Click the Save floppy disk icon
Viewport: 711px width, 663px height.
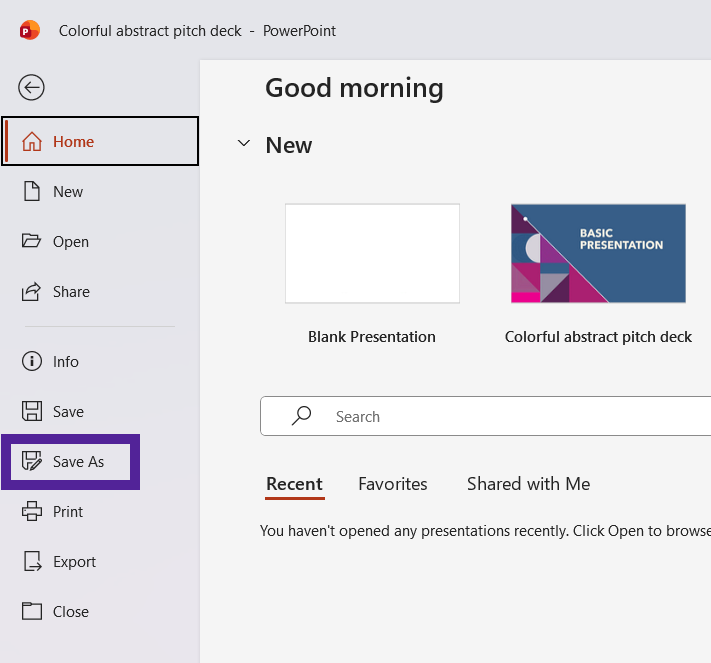coord(32,411)
